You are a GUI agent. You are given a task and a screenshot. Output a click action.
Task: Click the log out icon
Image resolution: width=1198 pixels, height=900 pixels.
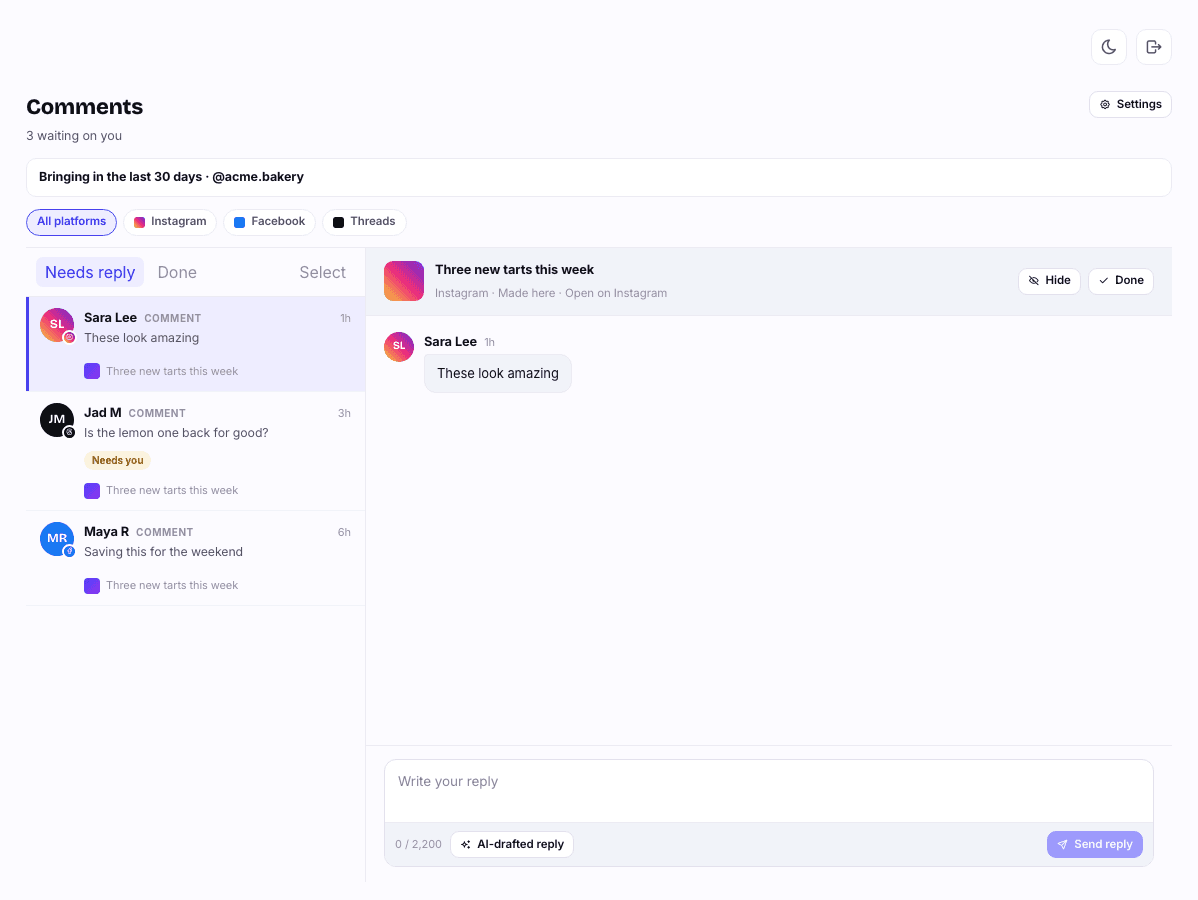click(1154, 47)
